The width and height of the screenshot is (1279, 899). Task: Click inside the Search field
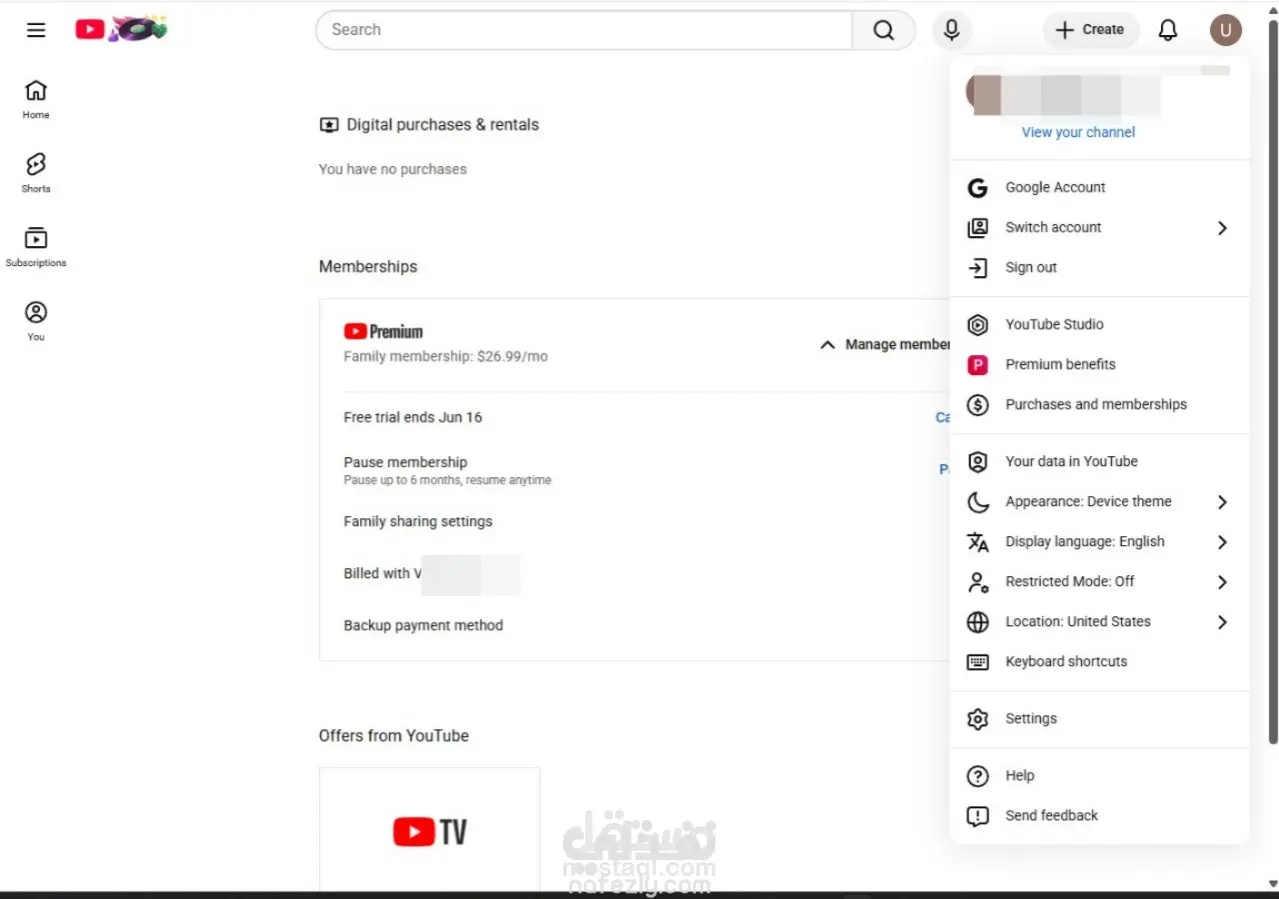tap(584, 30)
